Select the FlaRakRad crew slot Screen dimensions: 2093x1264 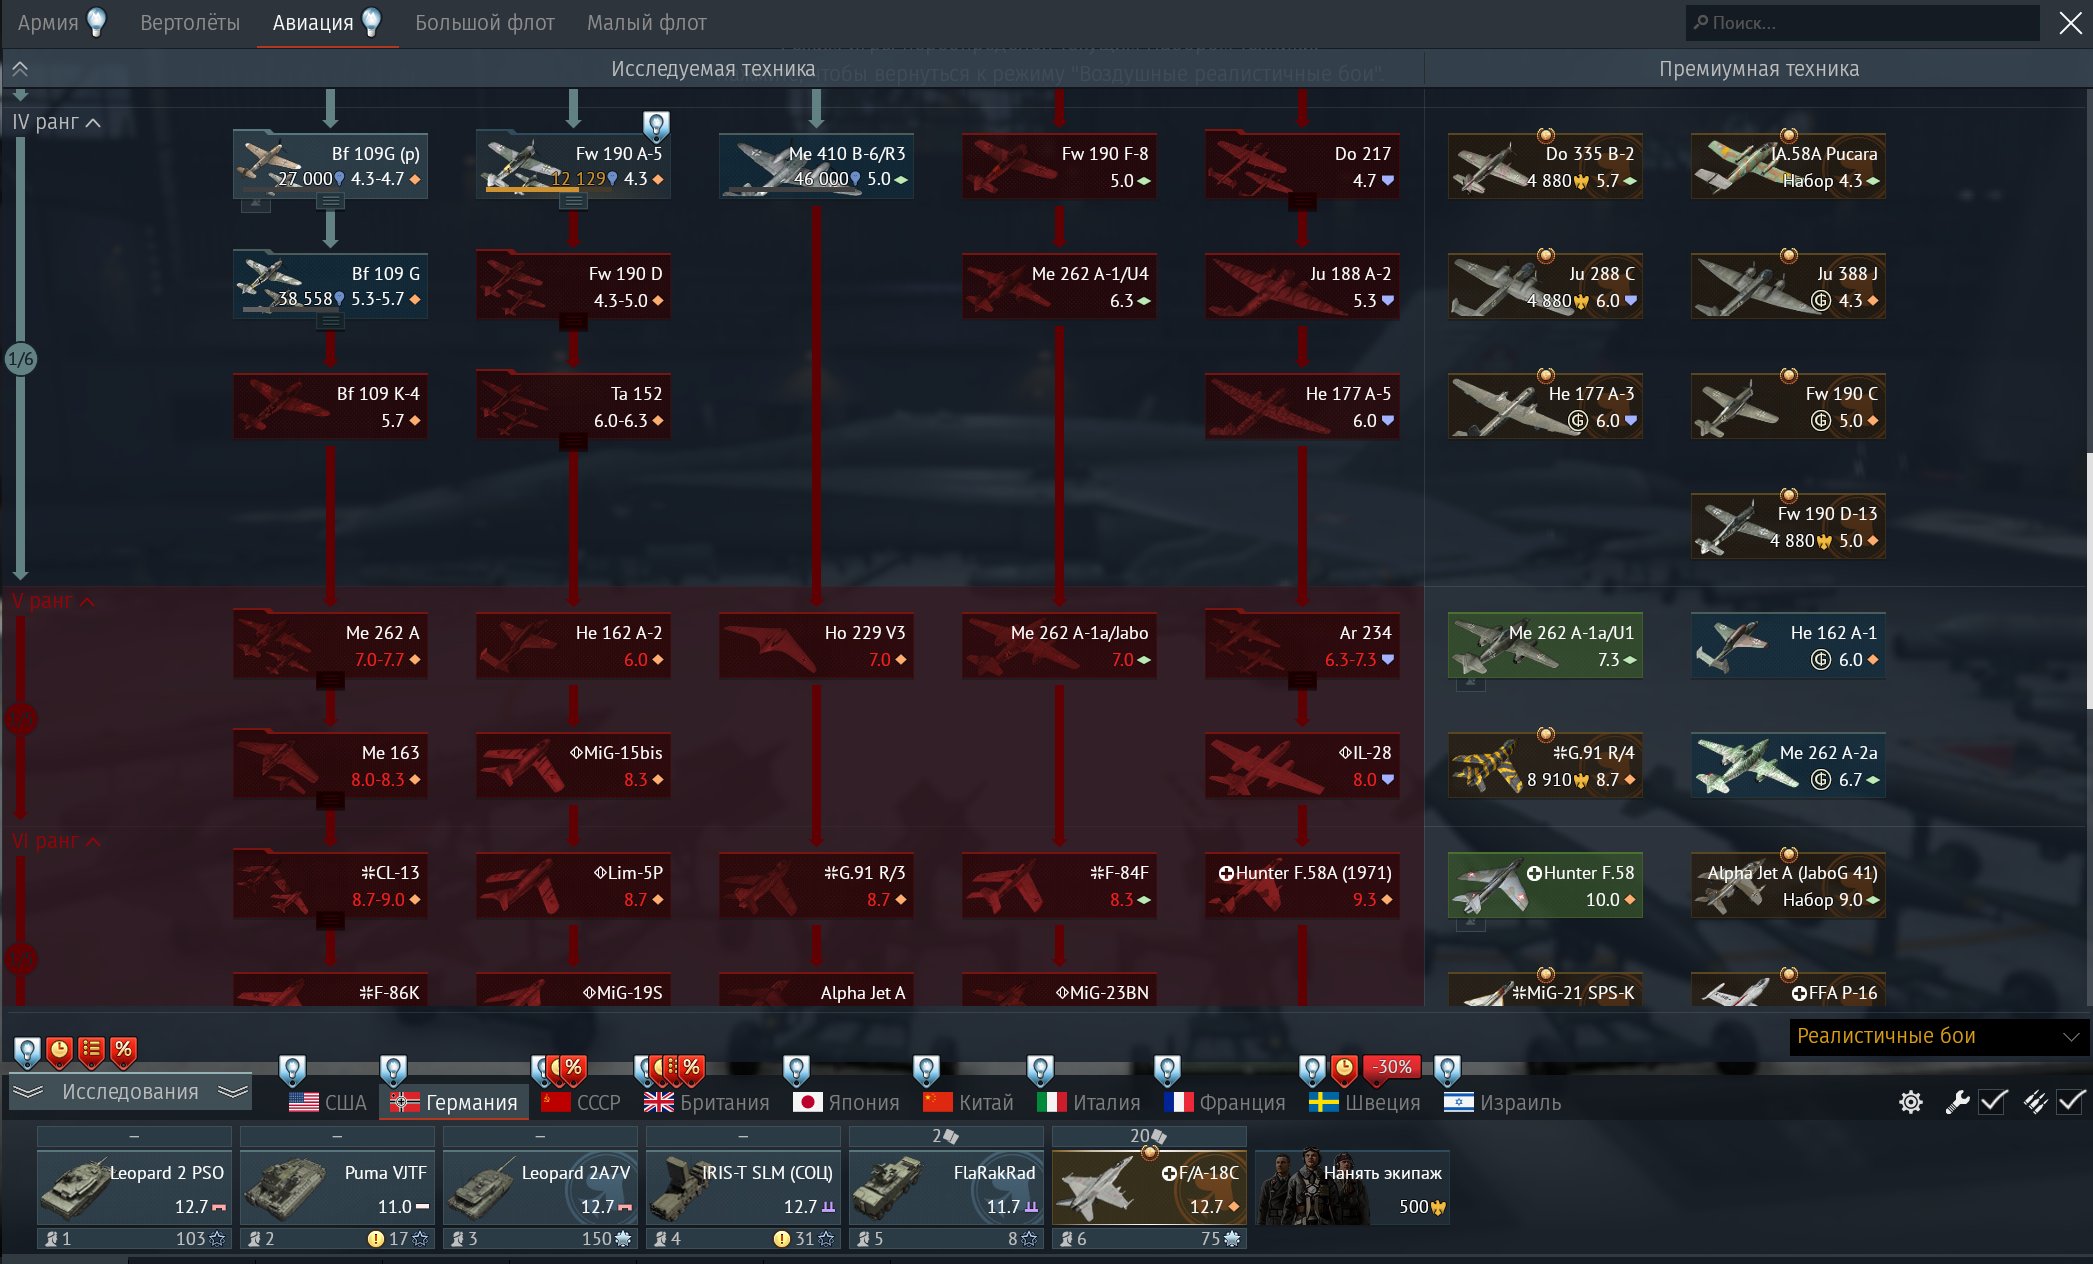coord(946,1188)
